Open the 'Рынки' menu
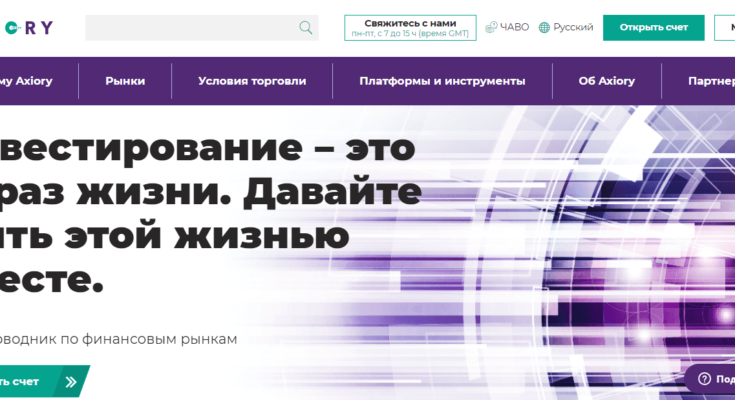This screenshot has height=400, width=735. coord(125,81)
